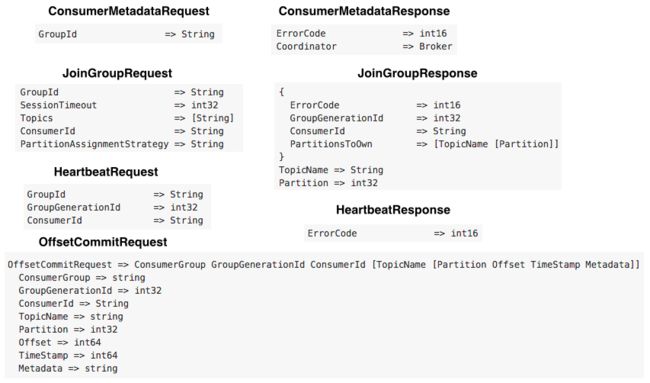Click the OffsetCommitRequest heading
Image resolution: width=650 pixels, height=383 pixels.
click(x=103, y=242)
